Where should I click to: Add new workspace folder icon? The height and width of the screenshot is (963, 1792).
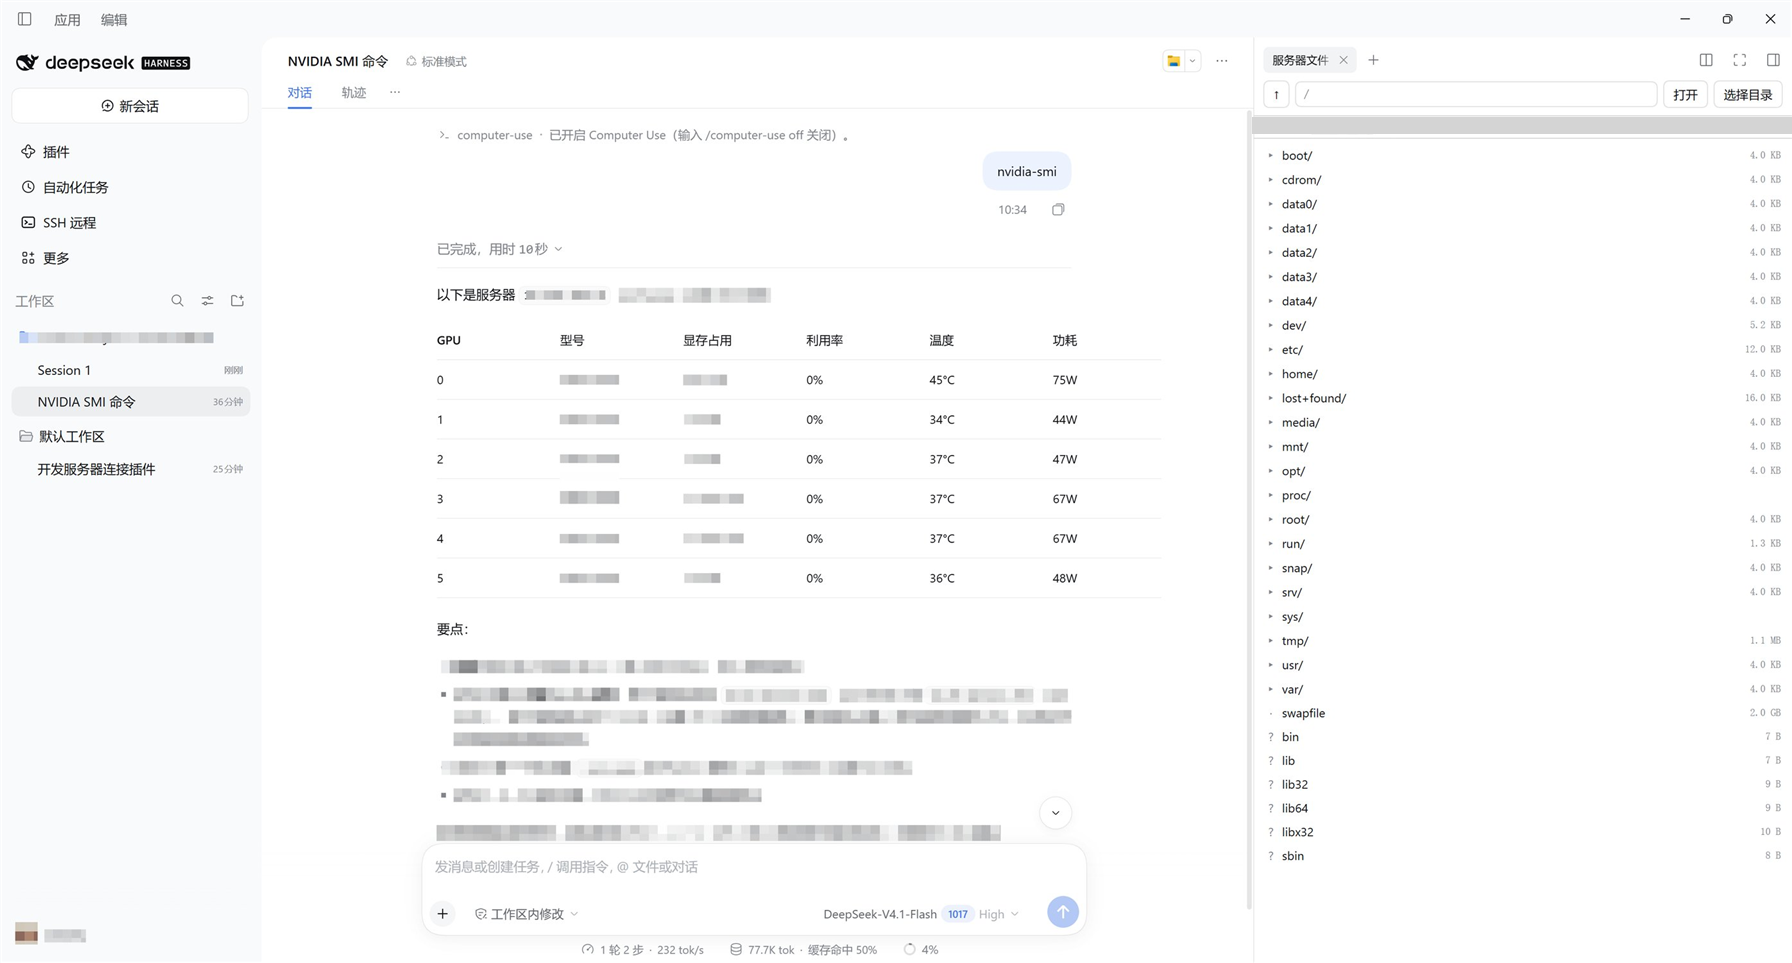237,300
